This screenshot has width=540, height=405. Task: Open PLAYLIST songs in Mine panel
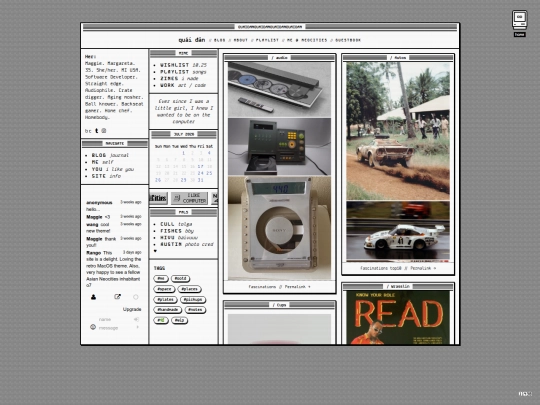(183, 72)
